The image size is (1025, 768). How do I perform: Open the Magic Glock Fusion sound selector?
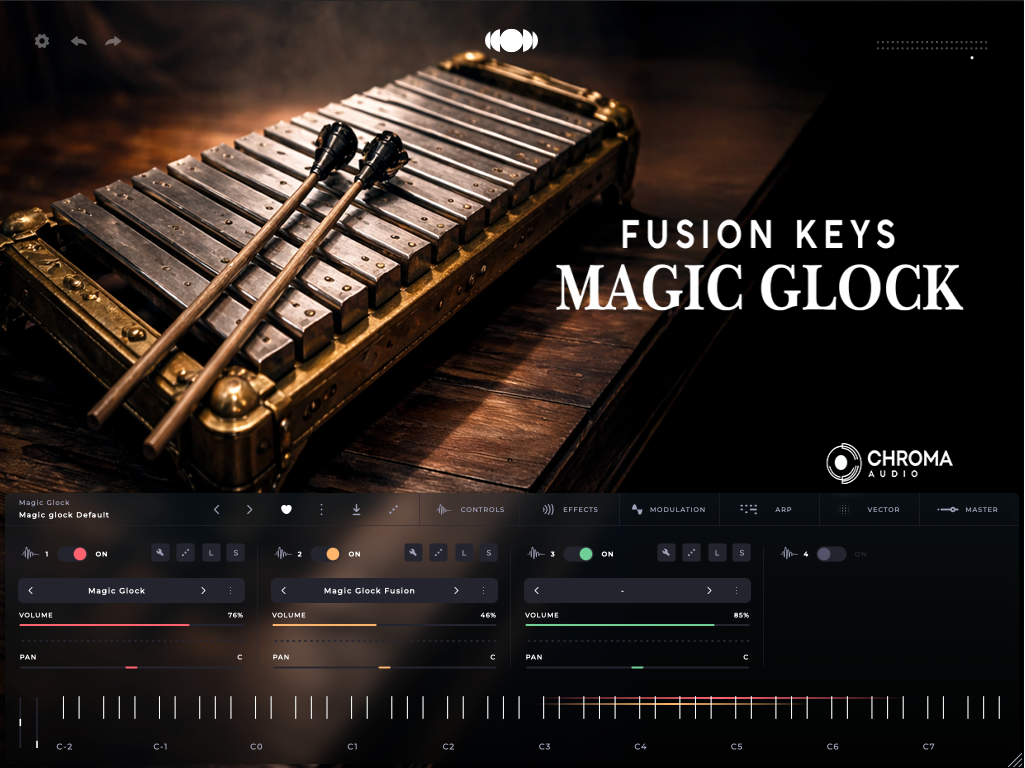pyautogui.click(x=369, y=591)
